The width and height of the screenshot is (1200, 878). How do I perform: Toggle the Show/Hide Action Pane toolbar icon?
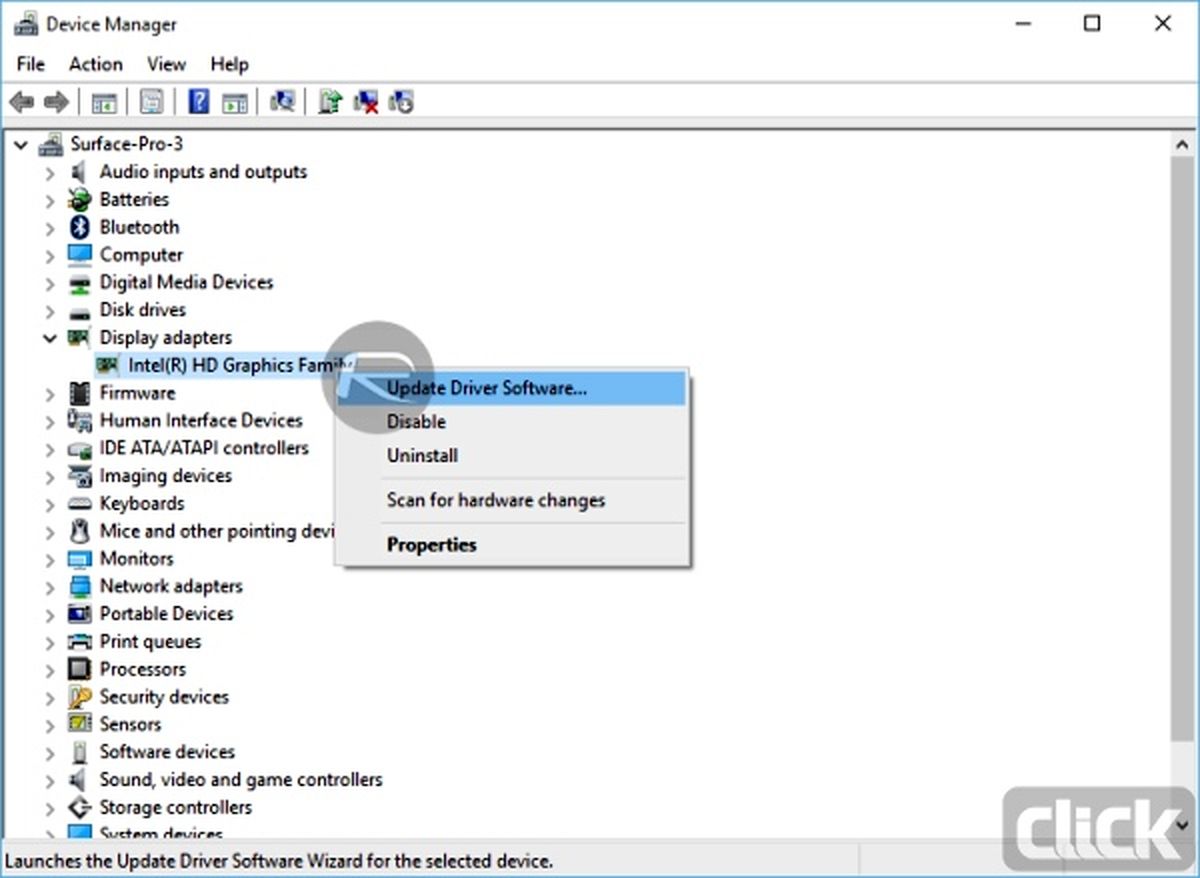[x=234, y=101]
